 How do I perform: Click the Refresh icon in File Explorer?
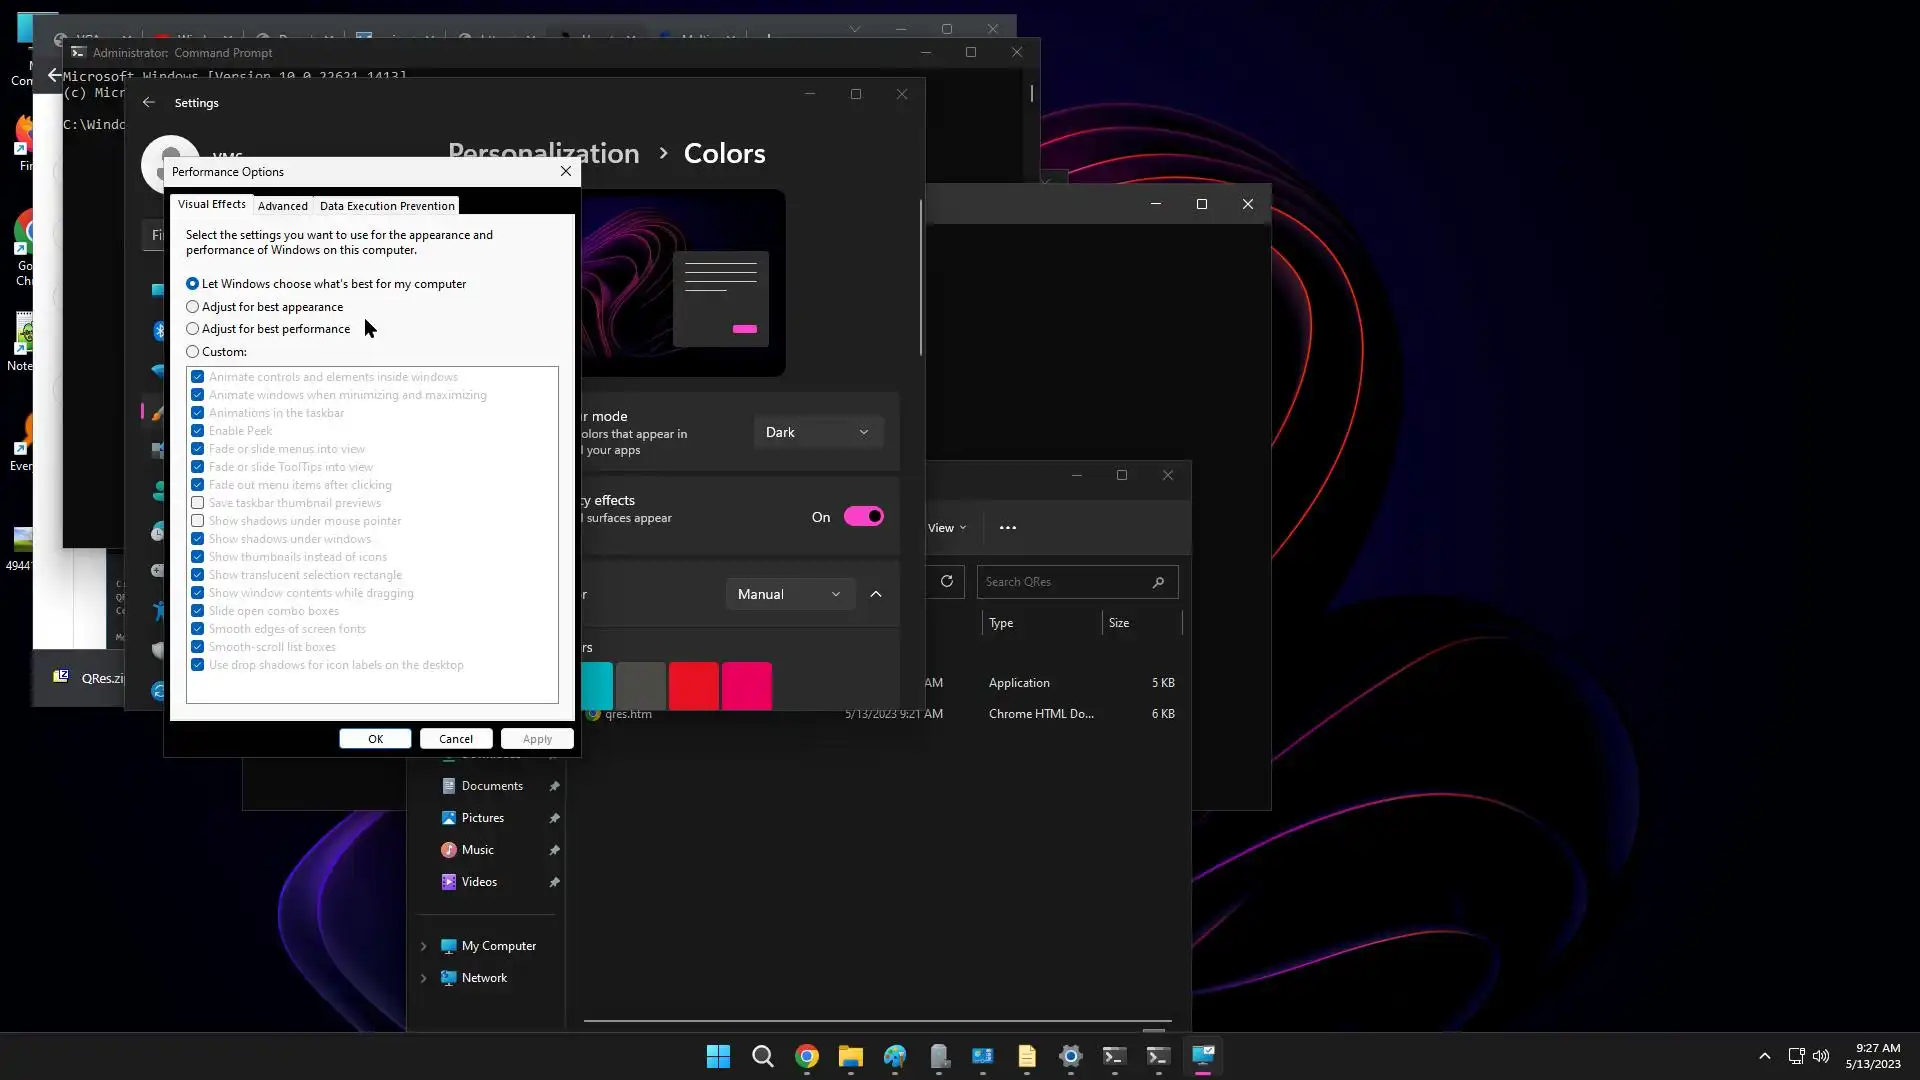coord(946,581)
